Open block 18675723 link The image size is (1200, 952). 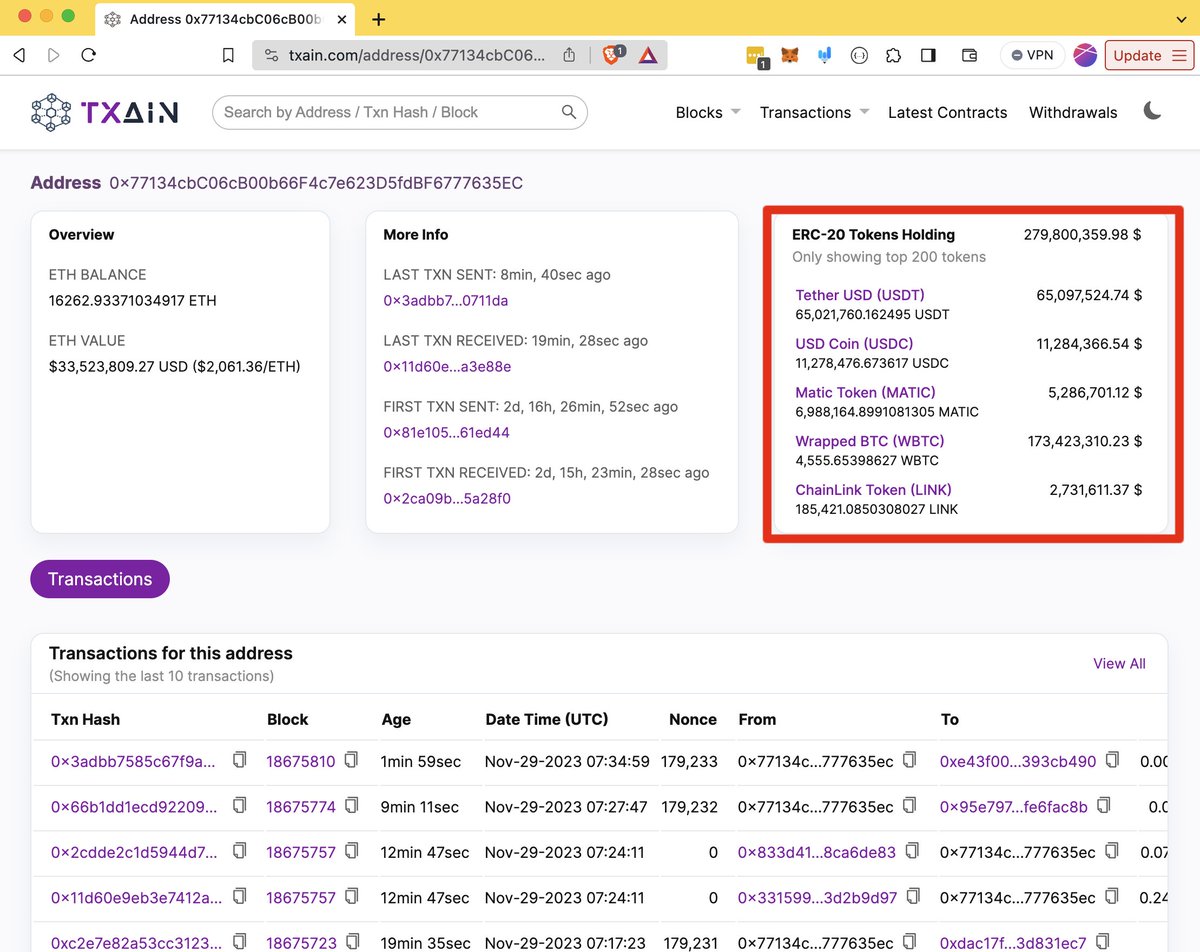click(301, 943)
